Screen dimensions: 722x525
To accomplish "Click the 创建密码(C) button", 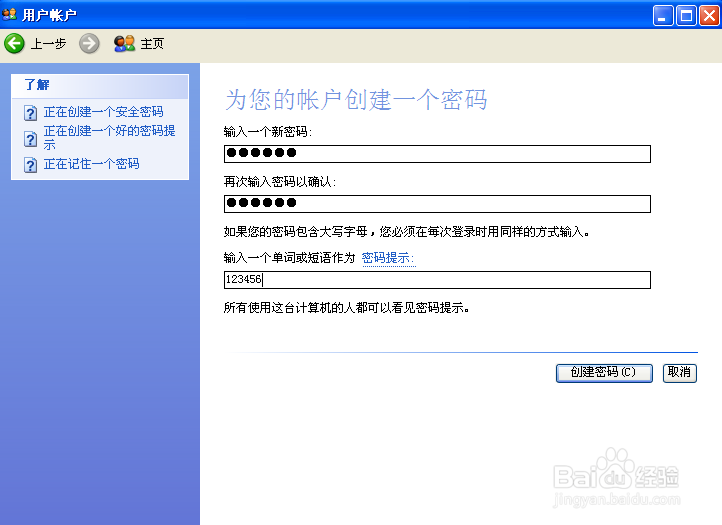I will pyautogui.click(x=604, y=373).
